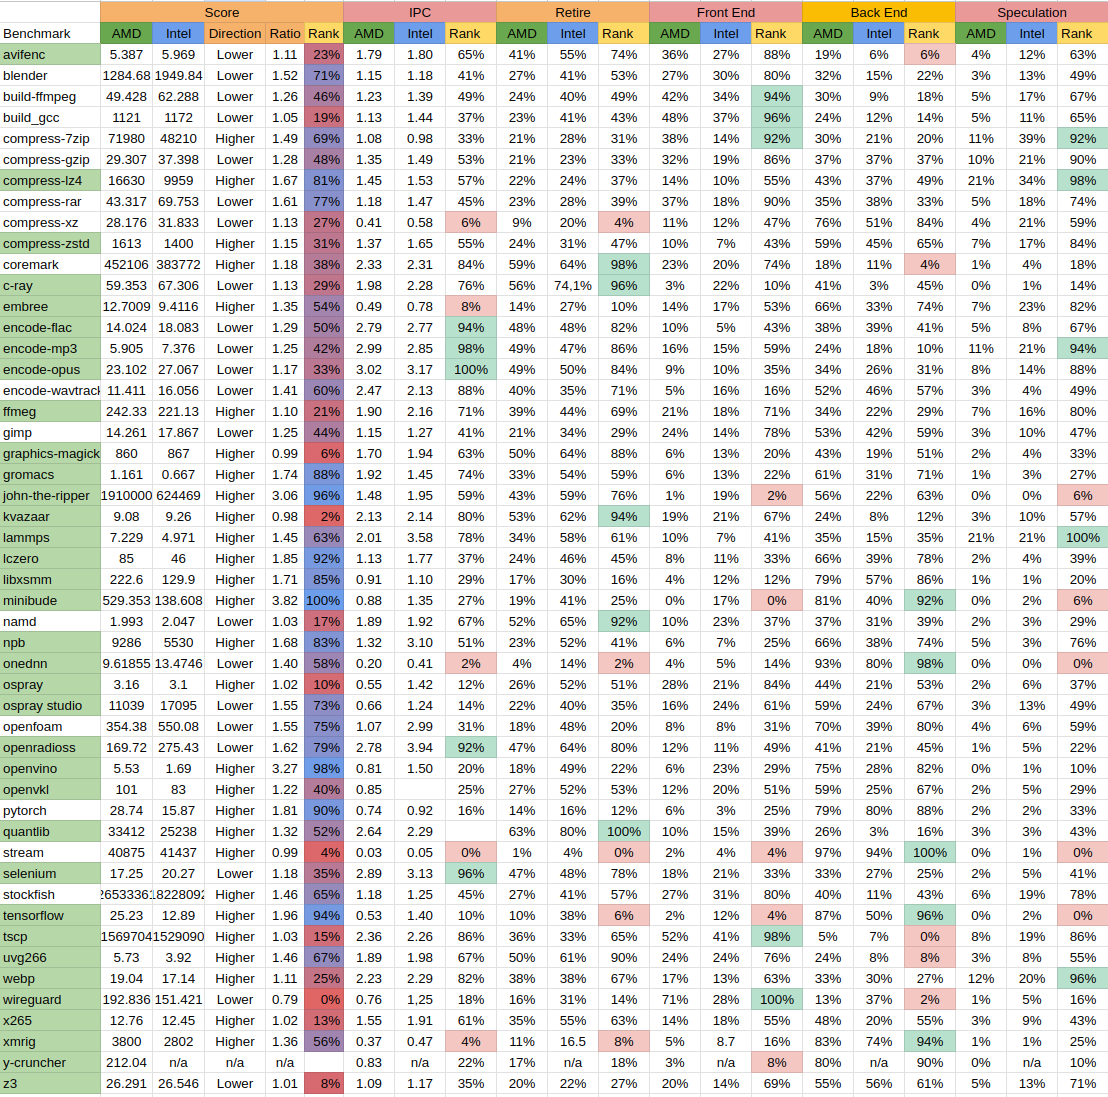Select stream's 100% Back End Rank cell
This screenshot has width=1108, height=1097.
929,852
